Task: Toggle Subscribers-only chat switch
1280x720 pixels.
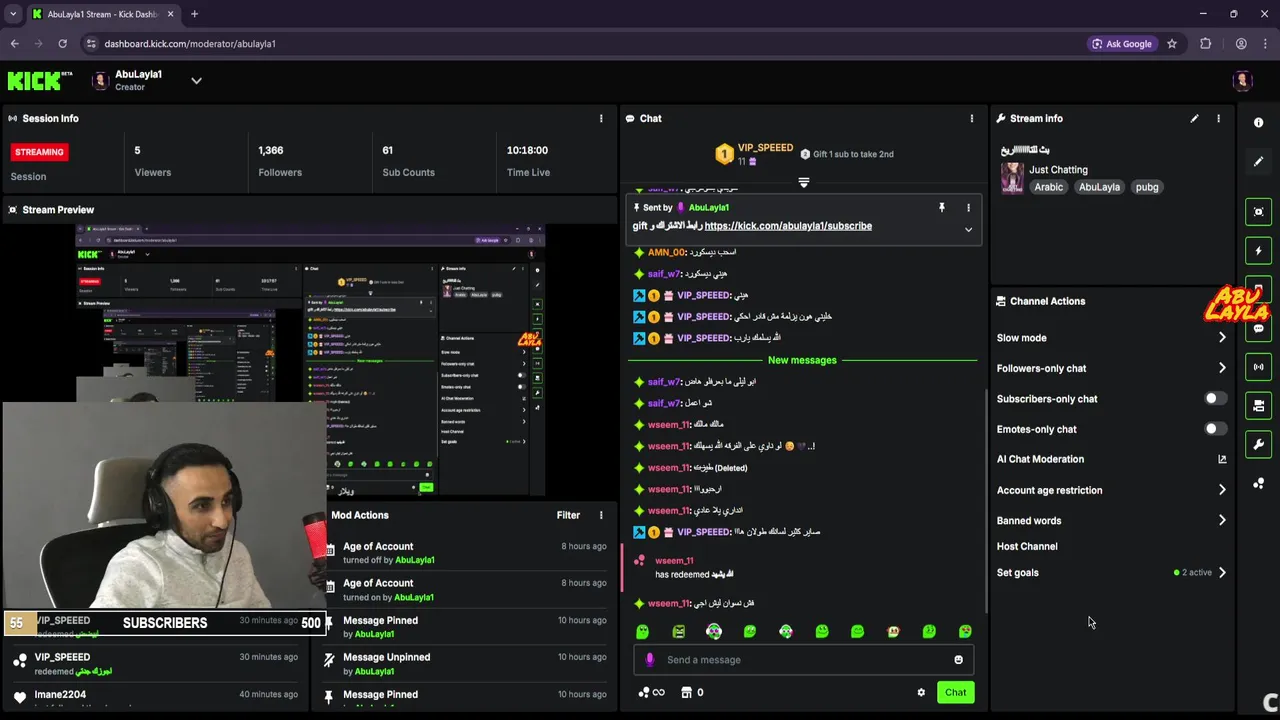Action: tap(1215, 398)
